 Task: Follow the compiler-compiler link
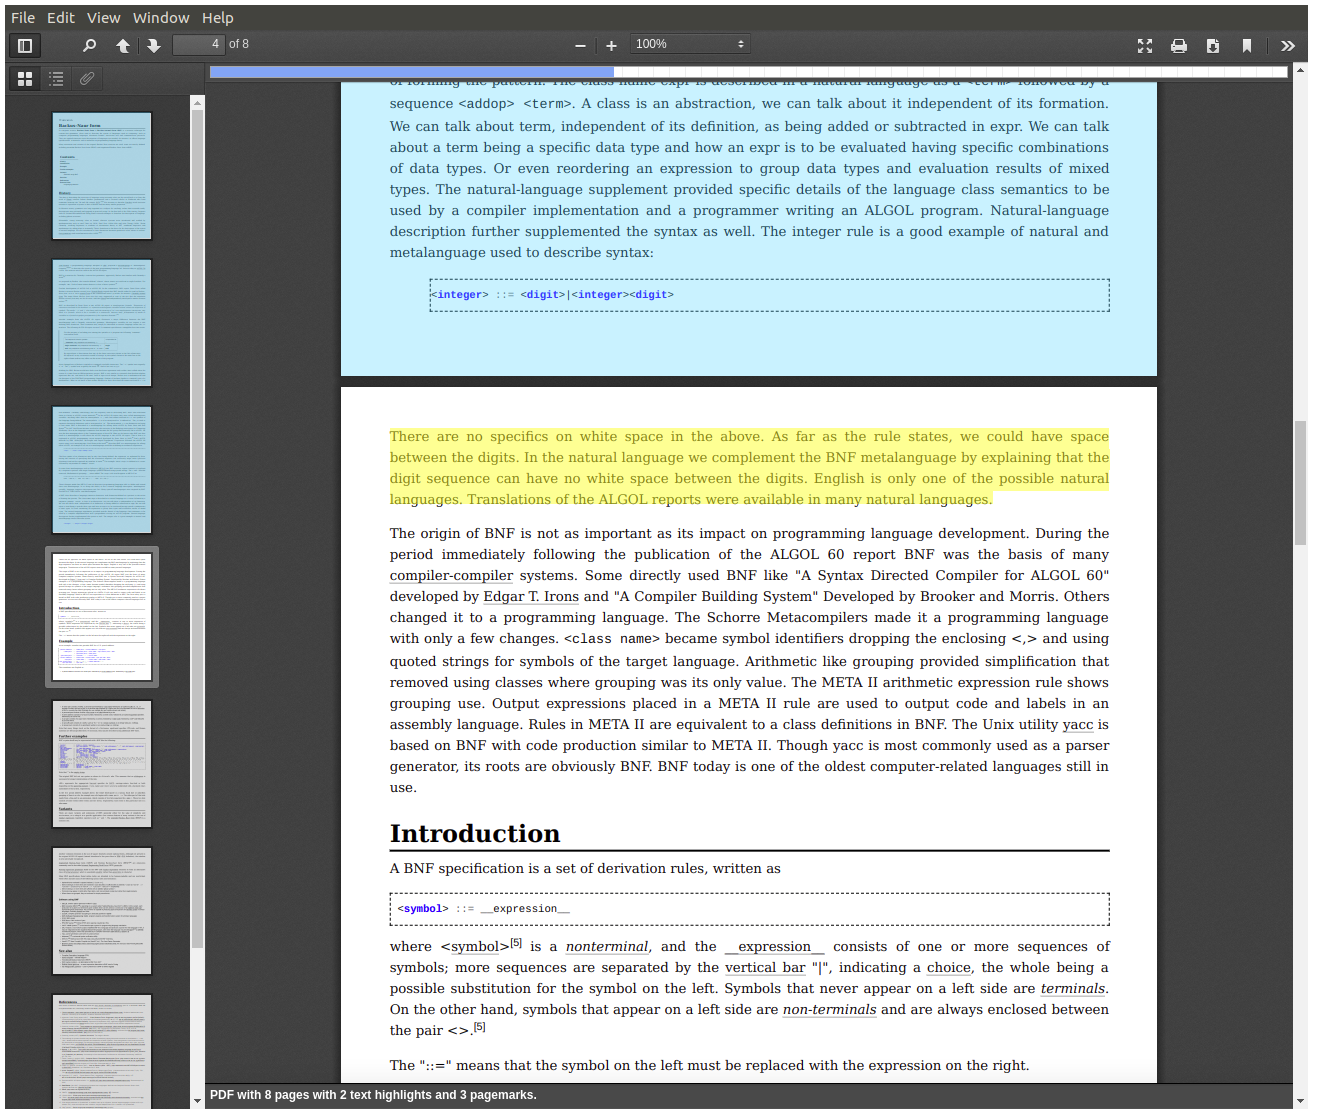click(x=451, y=576)
